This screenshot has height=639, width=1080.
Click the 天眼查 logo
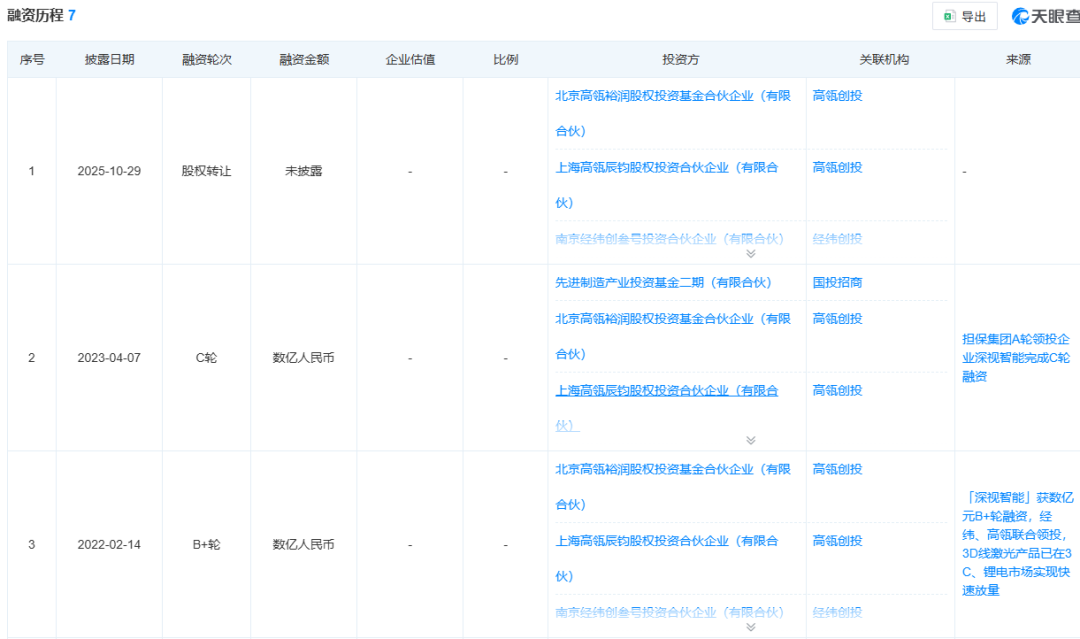[x=1045, y=16]
